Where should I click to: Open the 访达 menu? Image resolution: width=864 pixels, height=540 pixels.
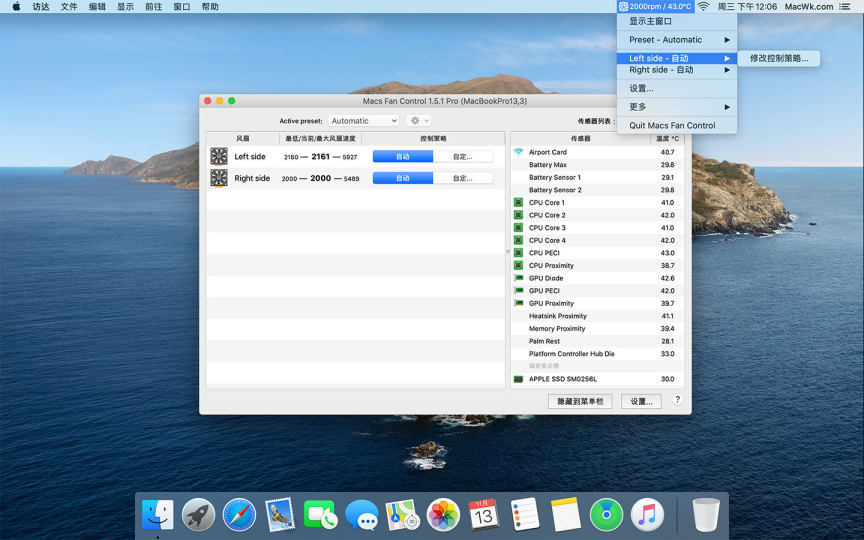41,7
